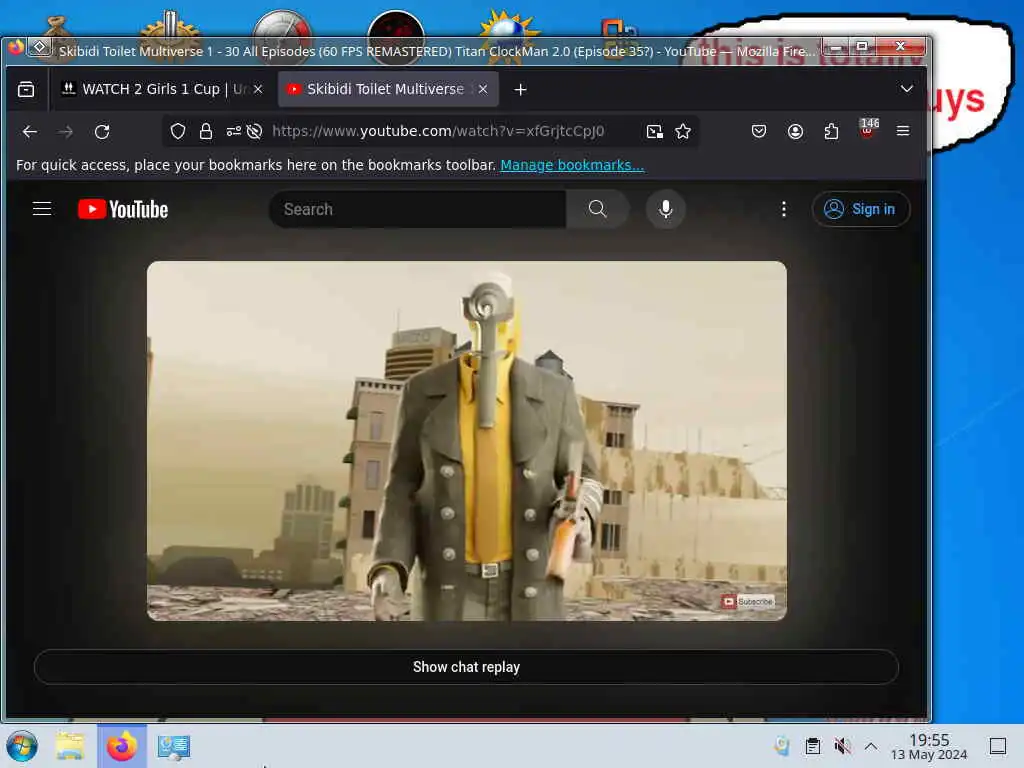Open taskbar desktop settings monitor icon
Image resolution: width=1024 pixels, height=768 pixels.
click(x=173, y=747)
